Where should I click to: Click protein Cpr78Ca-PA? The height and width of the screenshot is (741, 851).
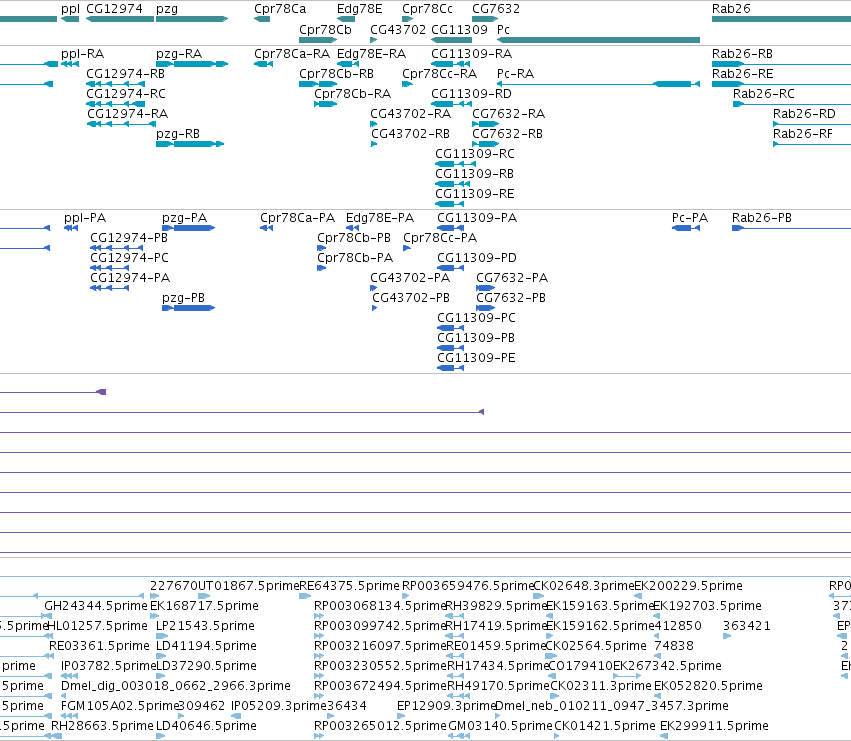coord(297,218)
